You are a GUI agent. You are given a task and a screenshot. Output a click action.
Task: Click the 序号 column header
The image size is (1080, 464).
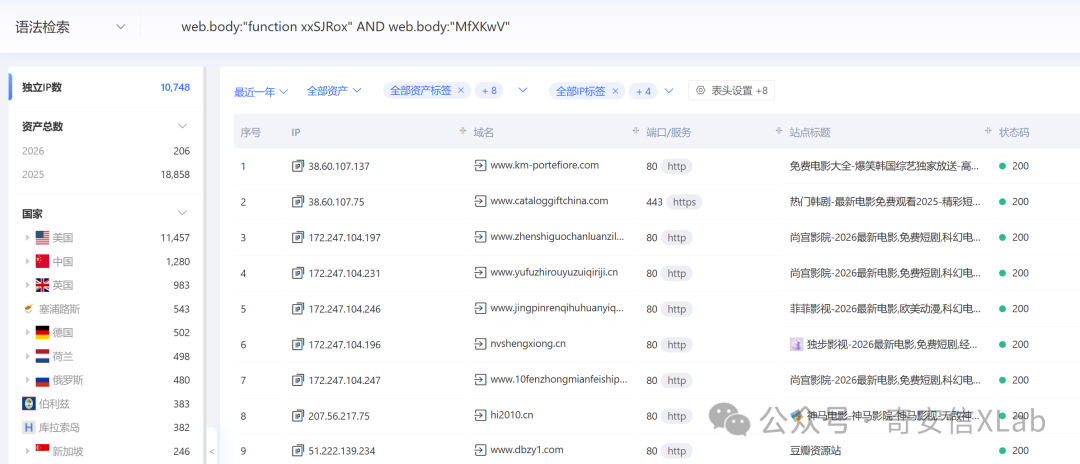(x=250, y=132)
